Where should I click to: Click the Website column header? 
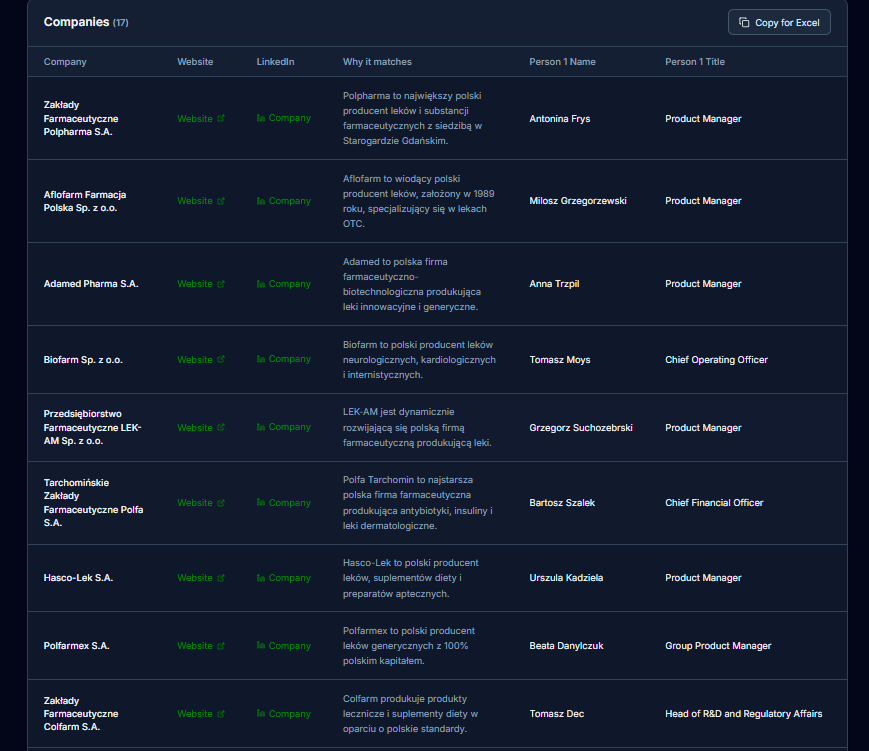(195, 62)
